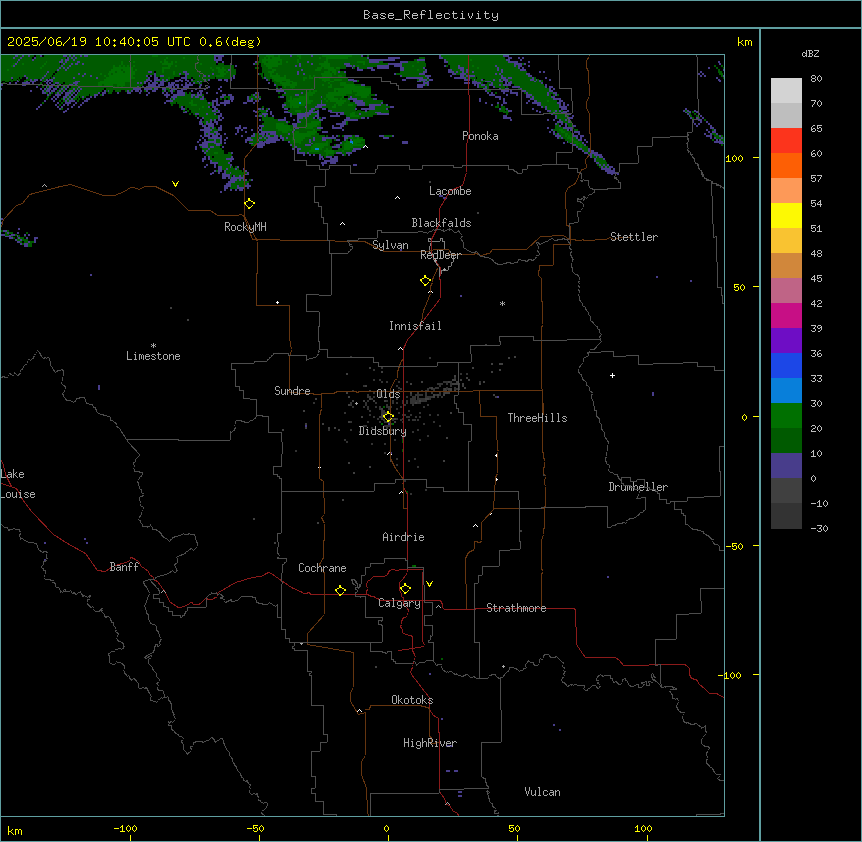Click the Sylvan label
Screen dimensions: 862x842
(390, 245)
